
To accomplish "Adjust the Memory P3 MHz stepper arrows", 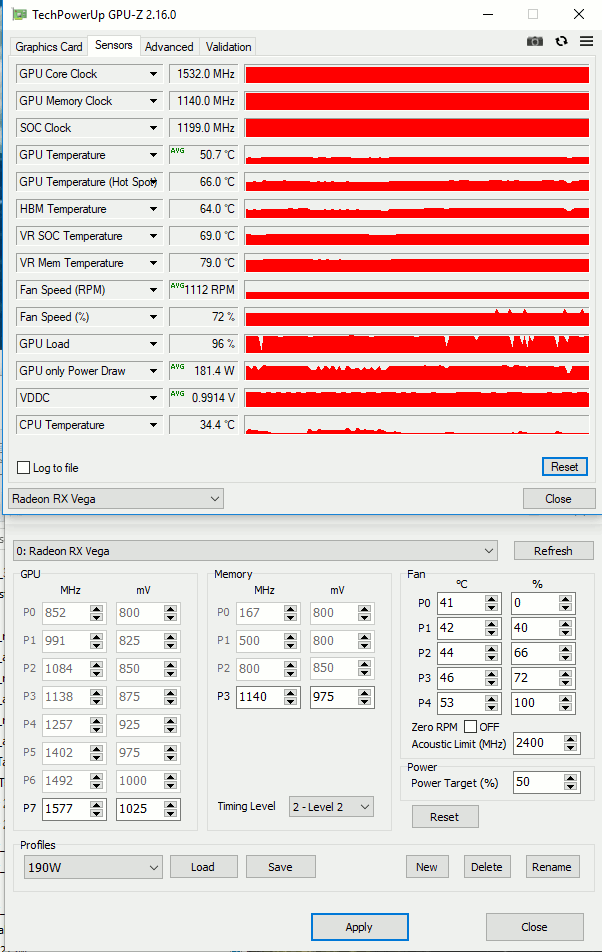I will 291,697.
